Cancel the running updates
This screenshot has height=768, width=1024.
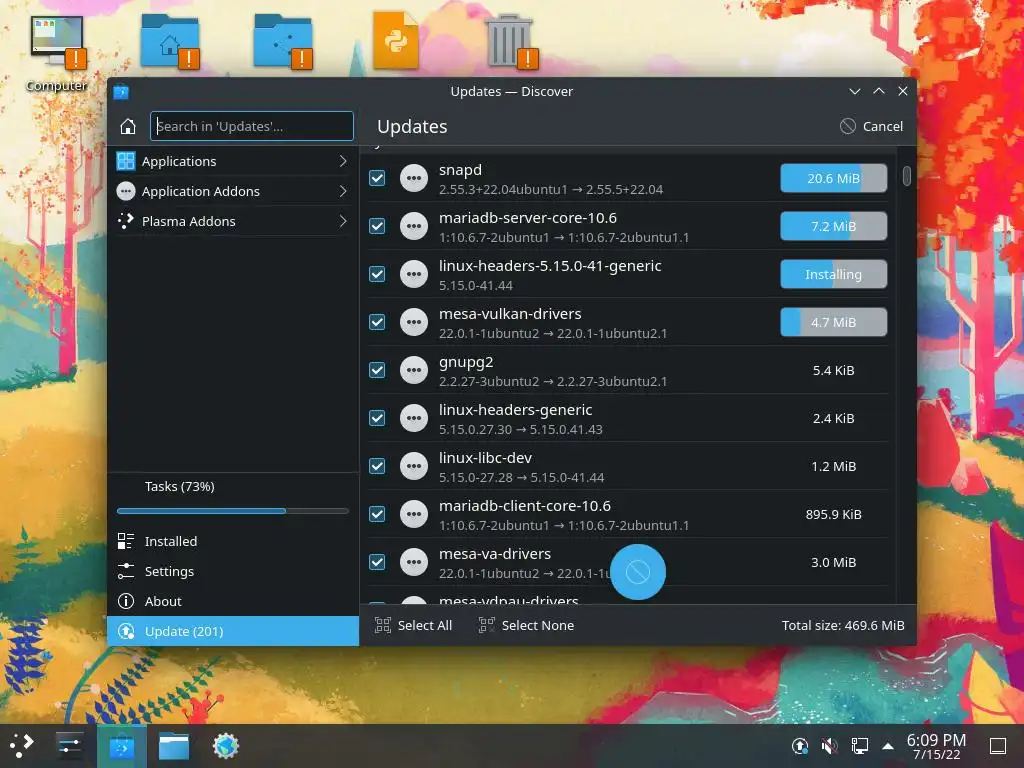pyautogui.click(x=872, y=126)
